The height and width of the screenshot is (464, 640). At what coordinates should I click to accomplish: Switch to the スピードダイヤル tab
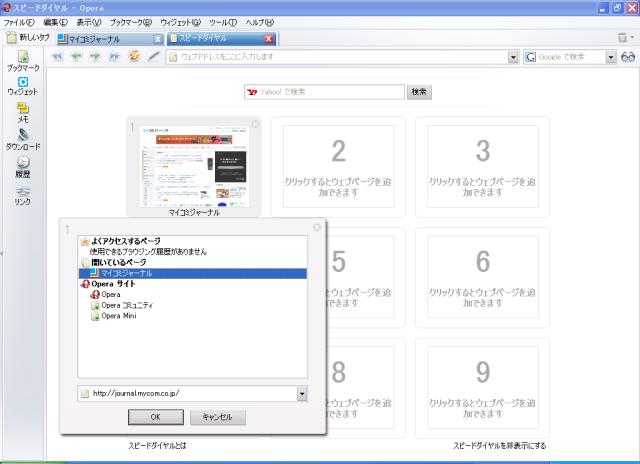pyautogui.click(x=216, y=38)
